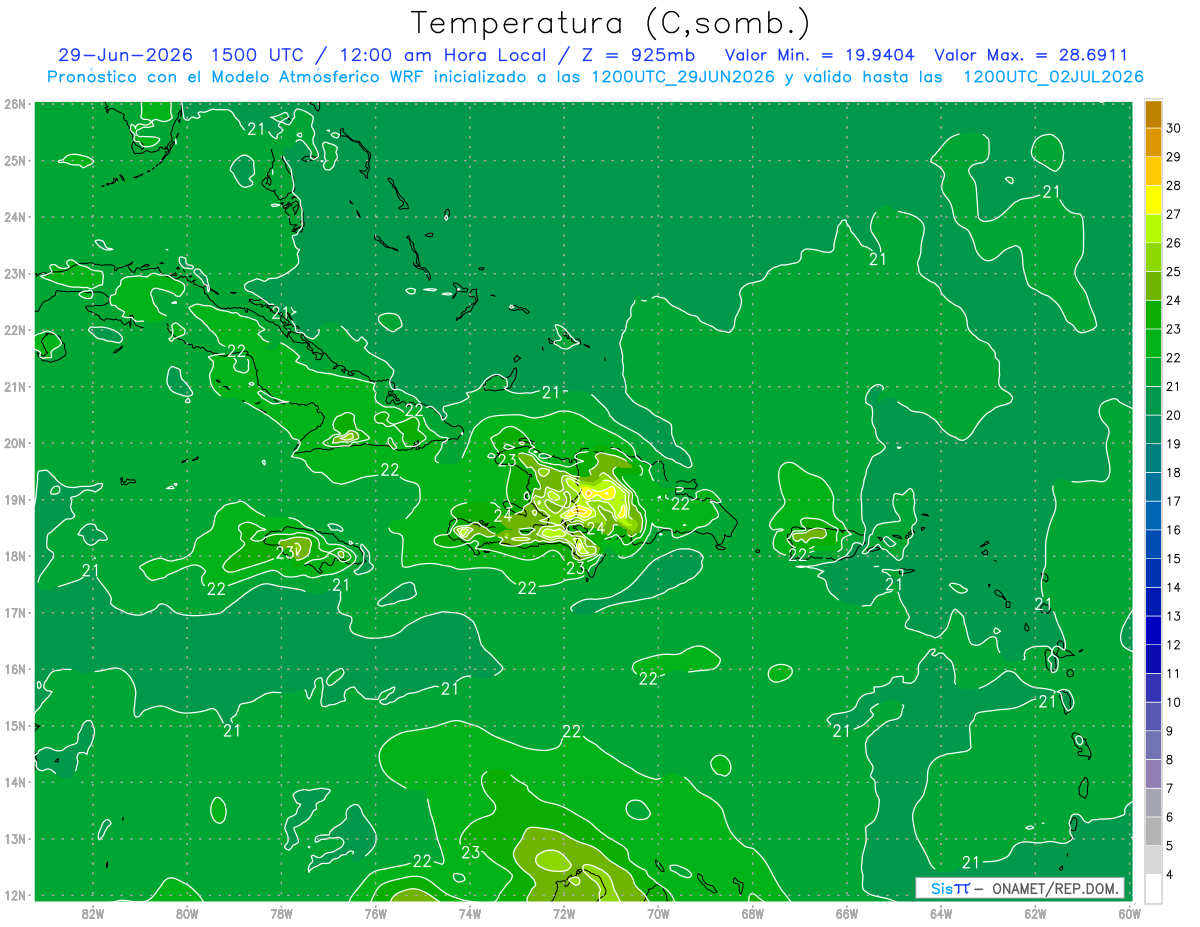This screenshot has height=927, width=1200.
Task: Click the orange legend swatch between 29 and 30
Action: click(1153, 143)
